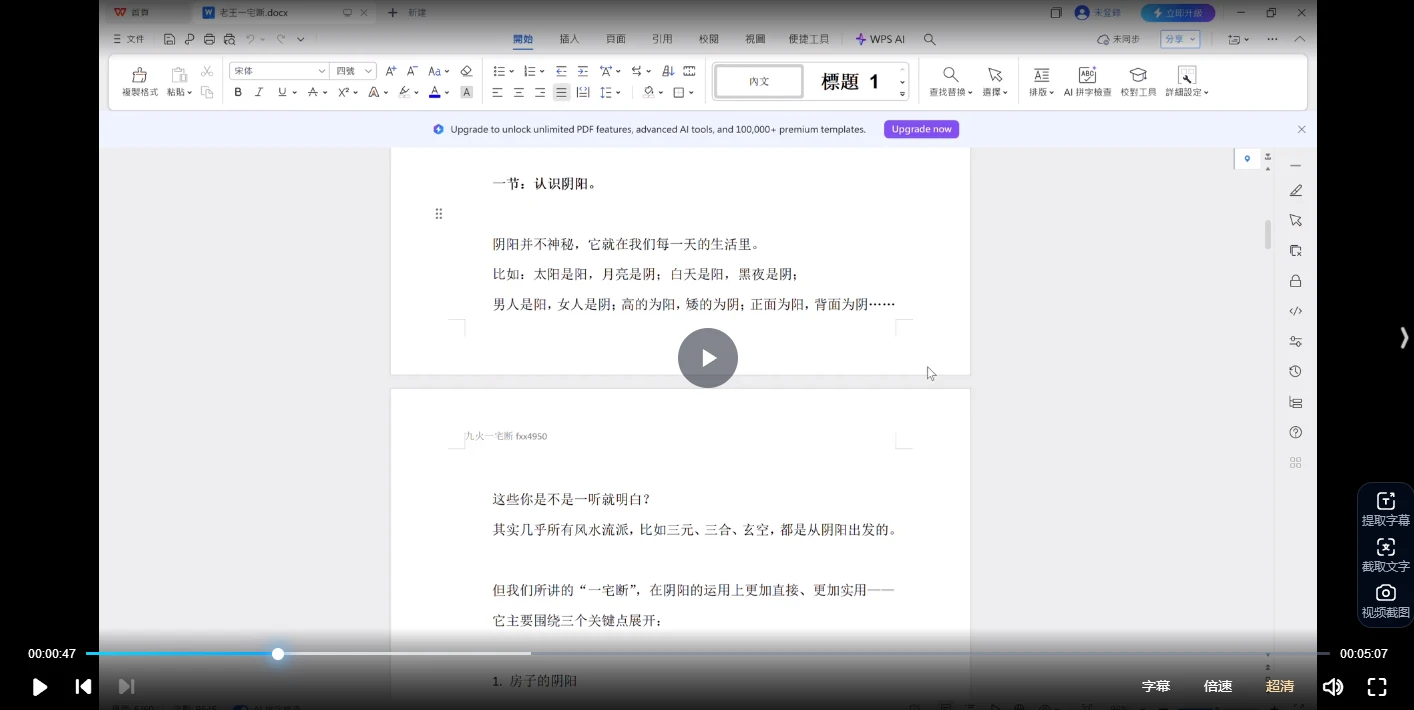
Task: Open the 提取字幕 subtitle extraction tool
Action: pos(1385,506)
